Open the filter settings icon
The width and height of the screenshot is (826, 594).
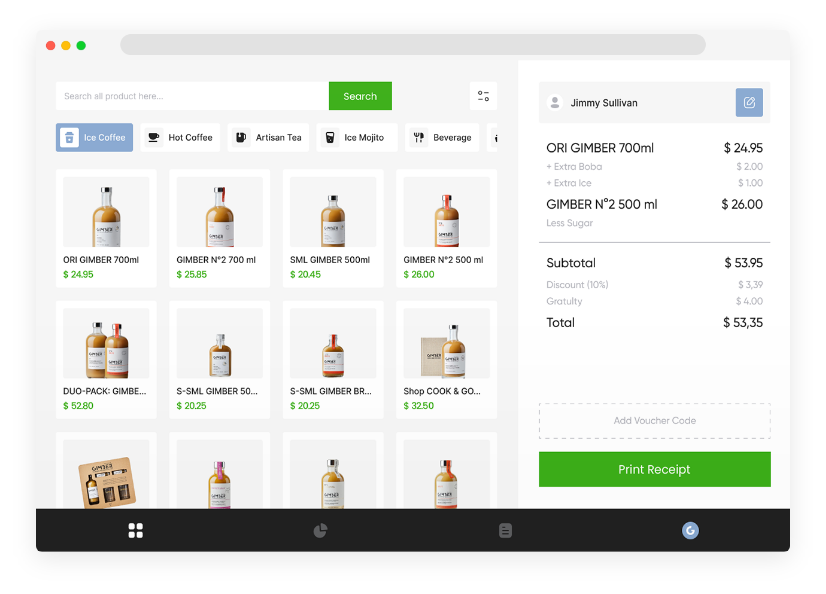tap(483, 96)
